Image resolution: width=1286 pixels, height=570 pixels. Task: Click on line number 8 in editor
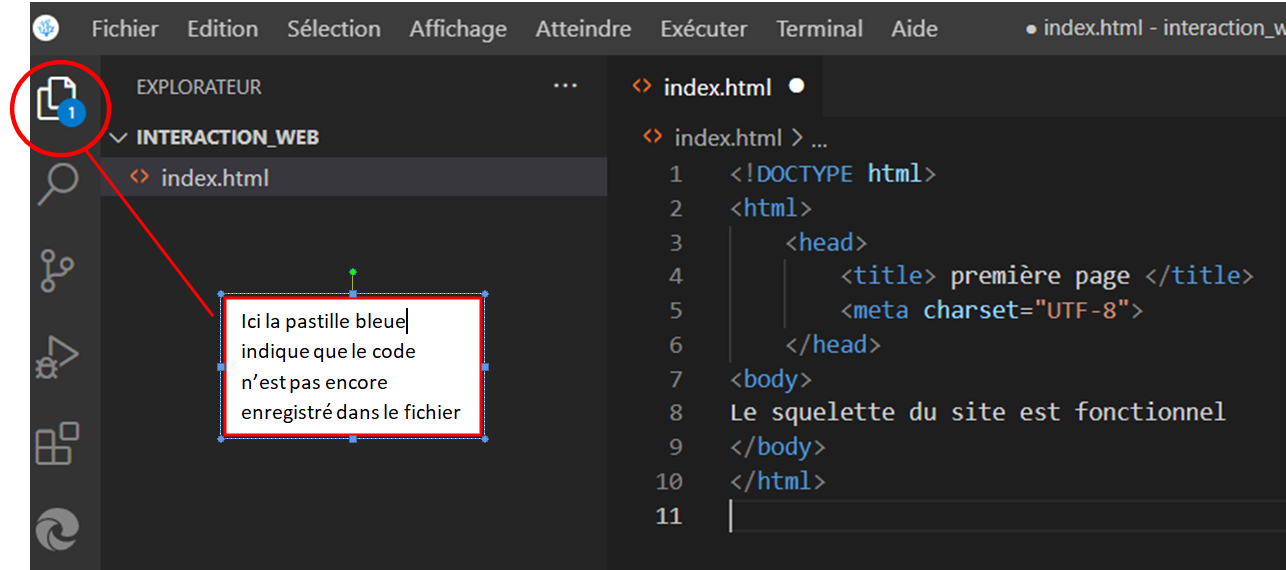(x=676, y=413)
